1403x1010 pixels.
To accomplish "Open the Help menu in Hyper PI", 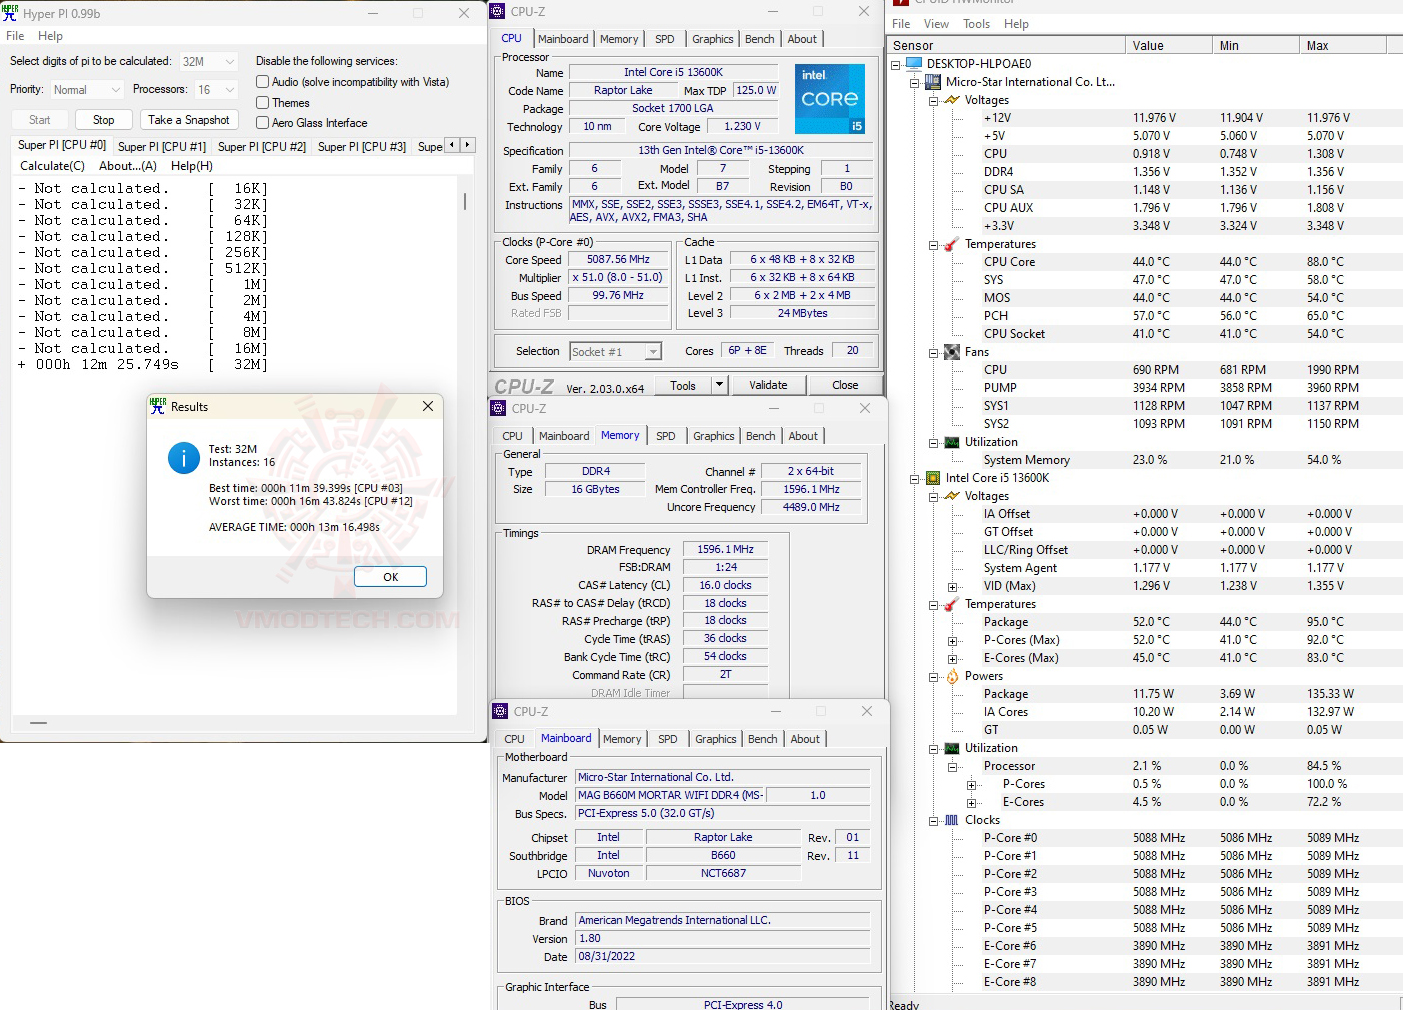I will click(50, 36).
